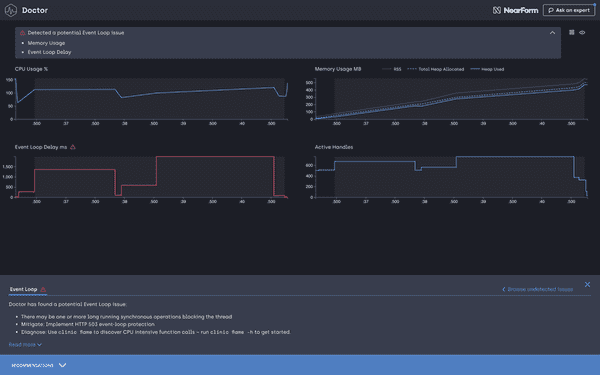This screenshot has width=600, height=375.
Task: Toggle the eye visibility icon
Action: pos(582,33)
